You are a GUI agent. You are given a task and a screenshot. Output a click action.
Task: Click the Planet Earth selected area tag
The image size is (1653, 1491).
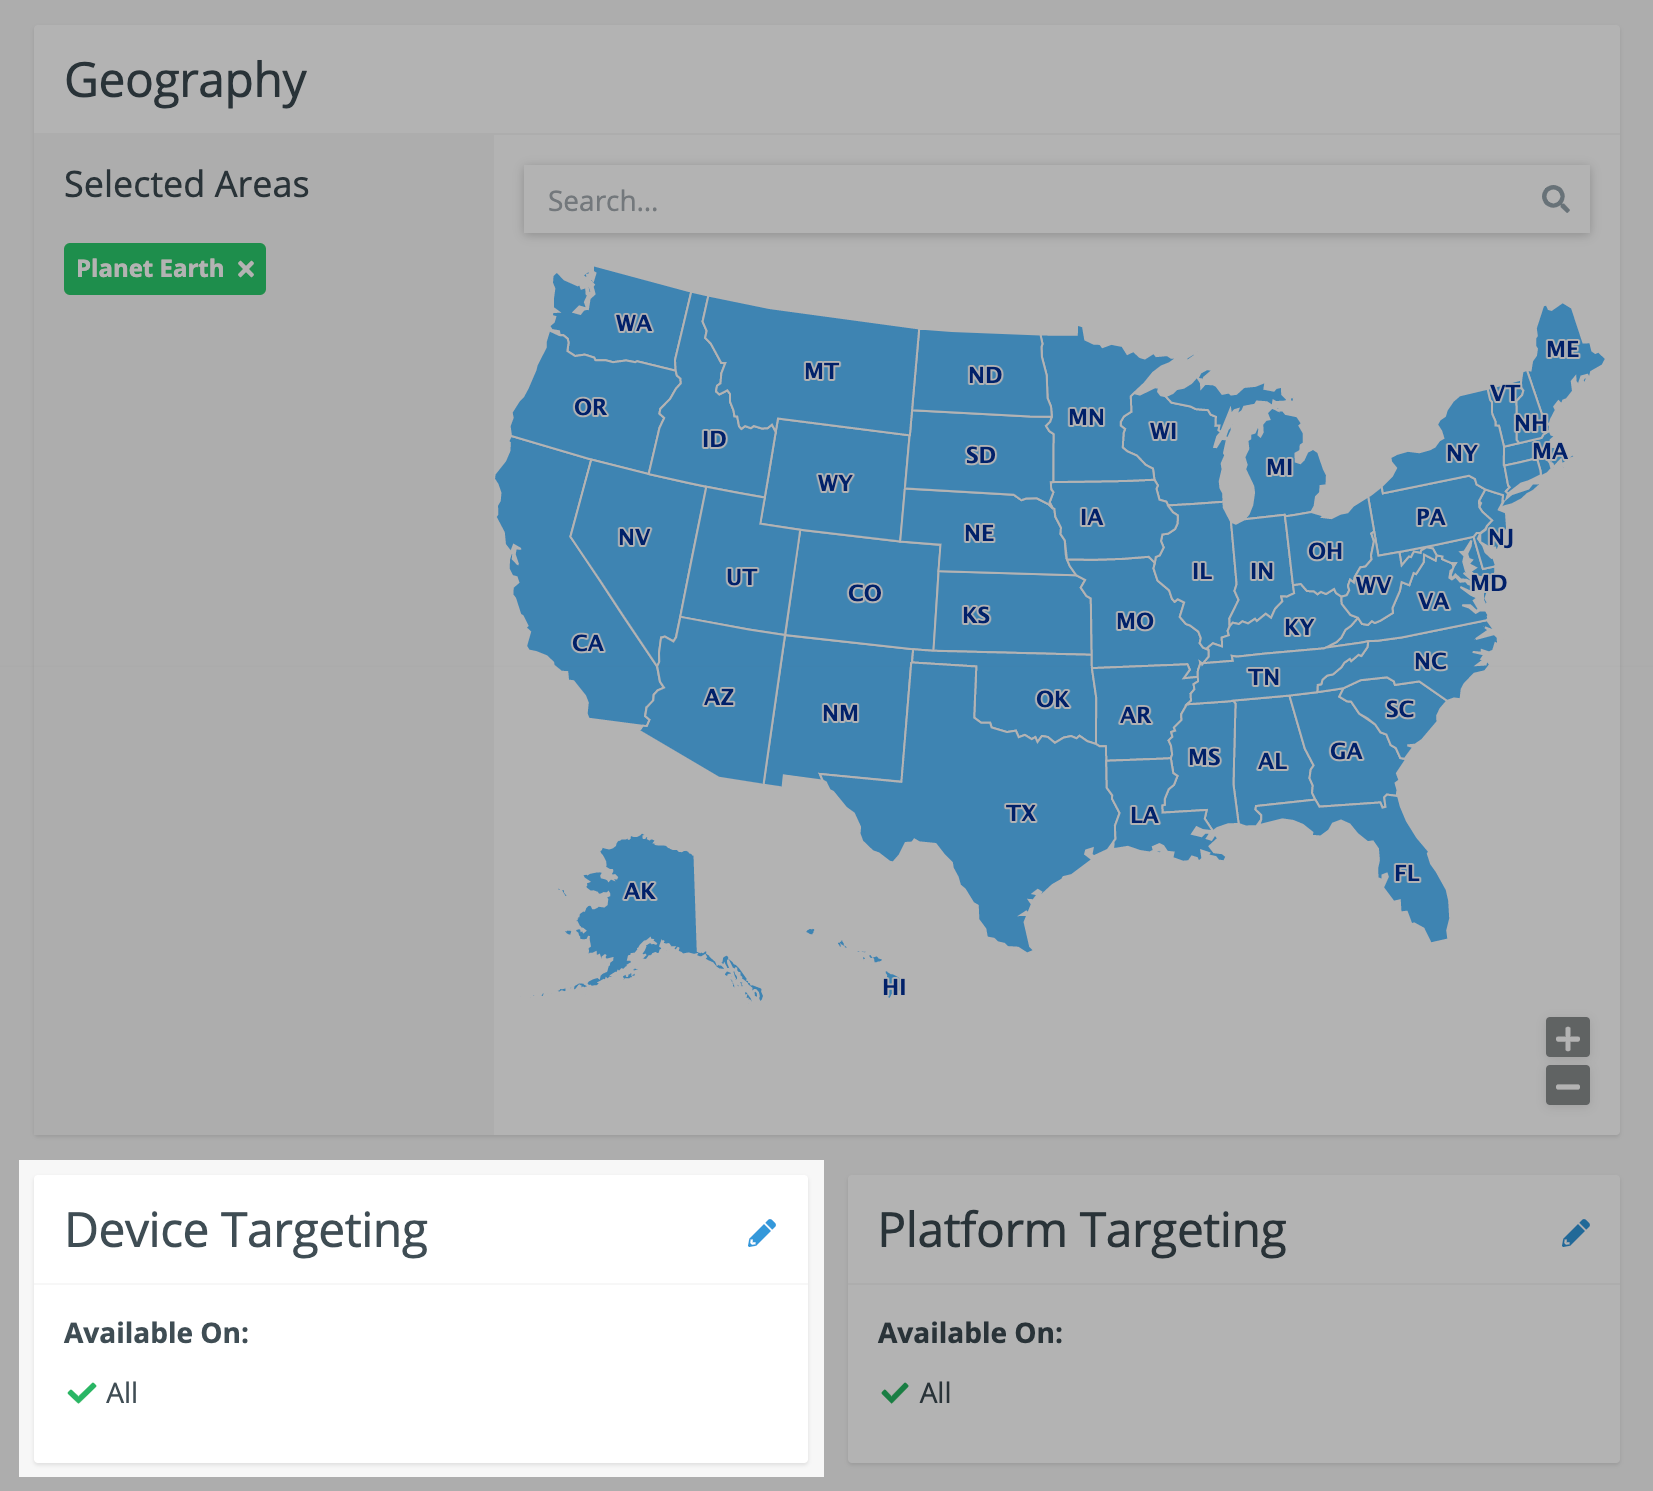(150, 269)
